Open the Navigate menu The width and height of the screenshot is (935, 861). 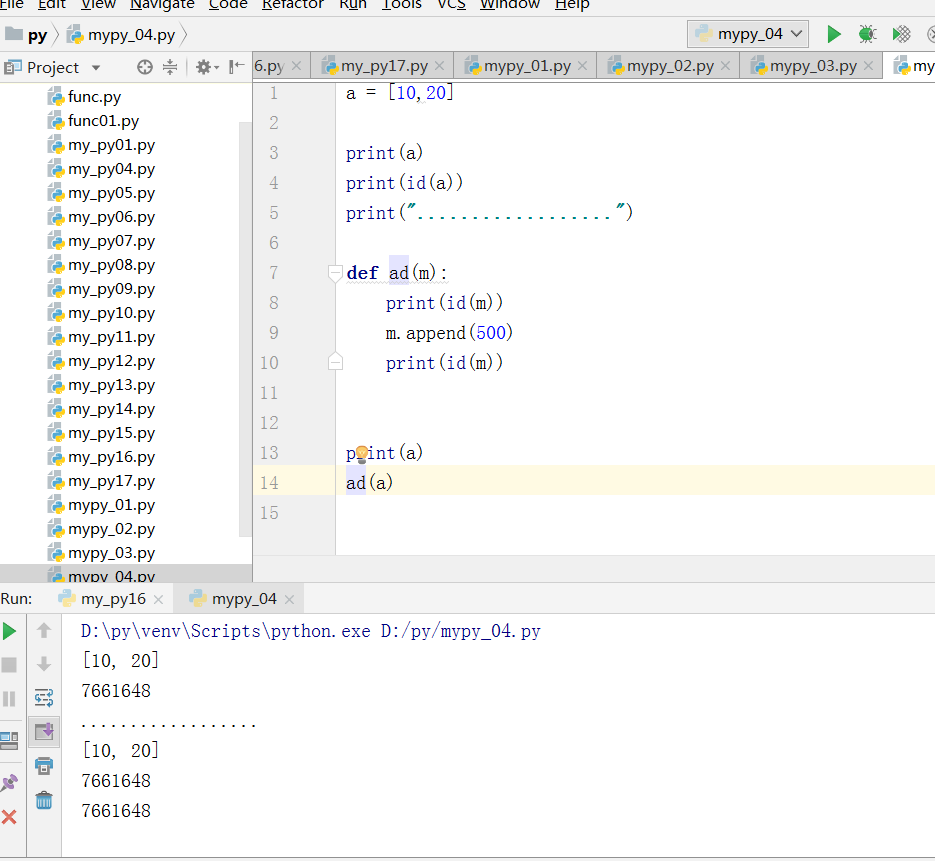pyautogui.click(x=162, y=4)
